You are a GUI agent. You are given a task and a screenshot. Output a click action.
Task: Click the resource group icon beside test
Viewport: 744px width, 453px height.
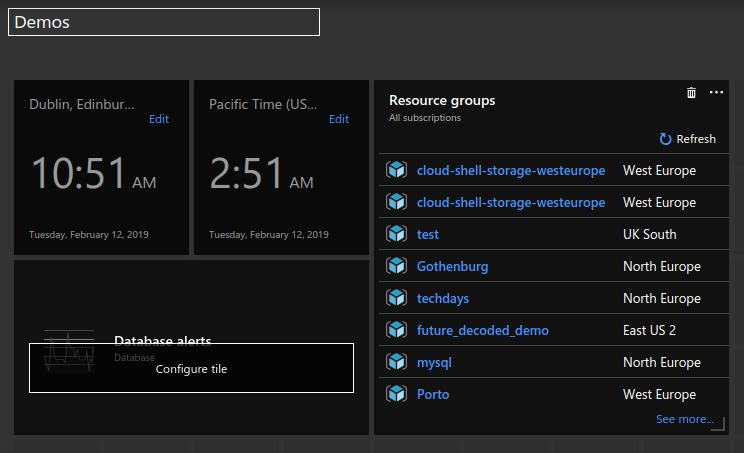396,234
